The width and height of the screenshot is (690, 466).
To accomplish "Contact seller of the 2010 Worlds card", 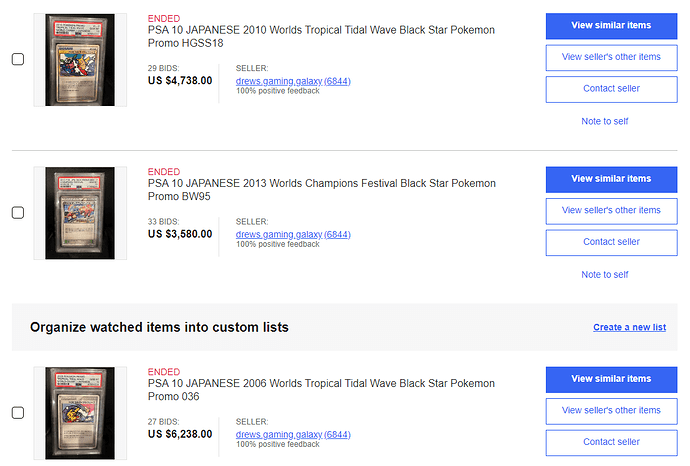I will click(611, 89).
